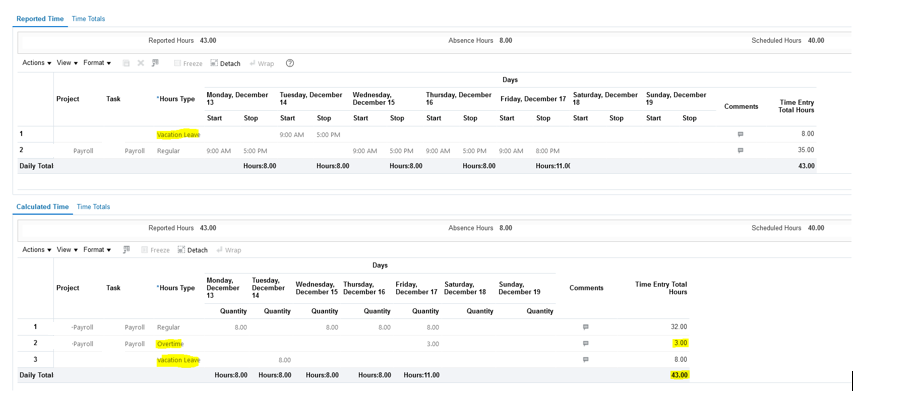
Task: Click Friday 8:00 PM stop time cell
Action: click(x=548, y=151)
